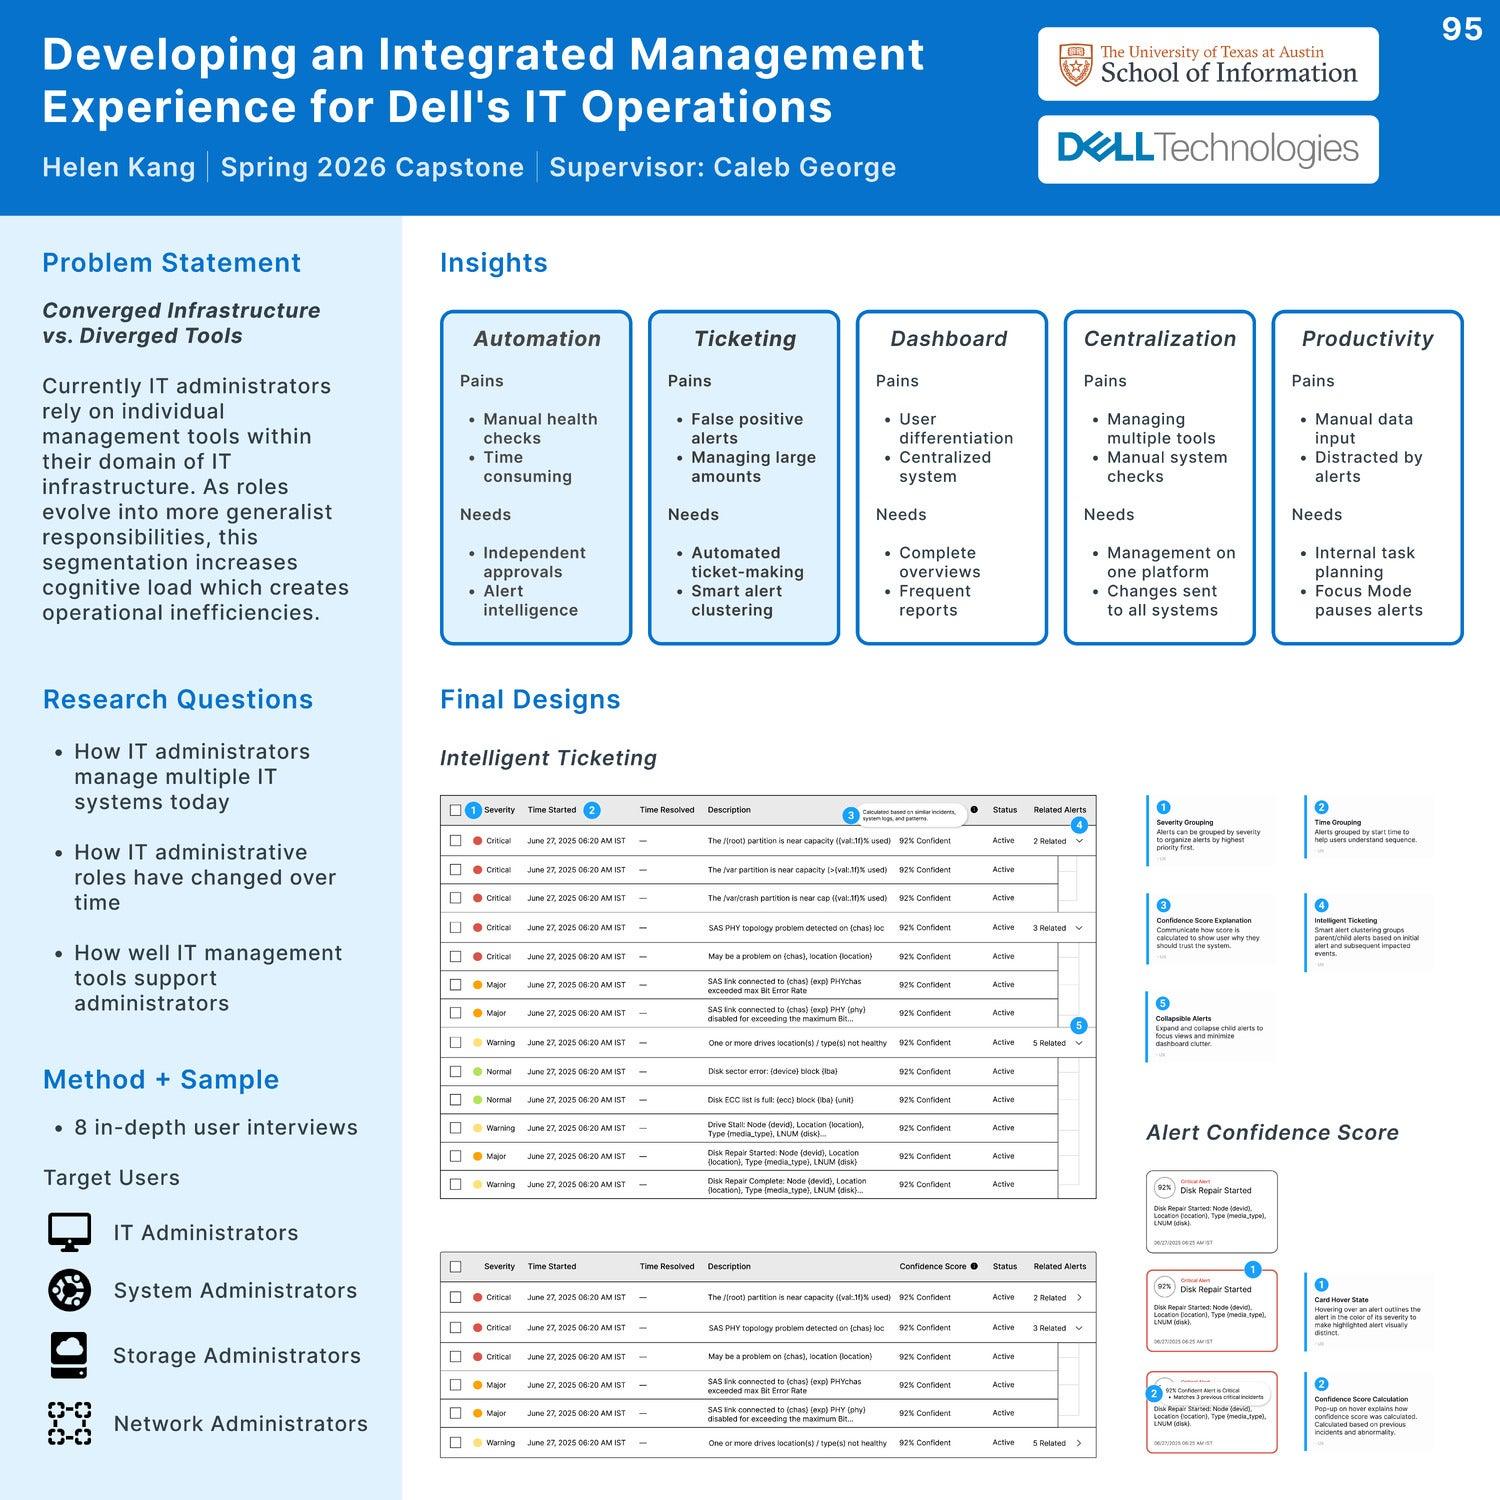The width and height of the screenshot is (1500, 1500).
Task: Click Related Alerts header in the Confidence Score table
Action: coord(1060,1266)
